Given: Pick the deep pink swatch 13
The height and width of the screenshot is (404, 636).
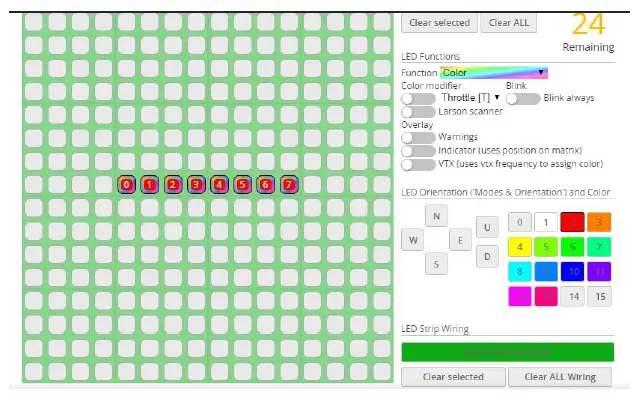Looking at the screenshot, I should coord(546,297).
